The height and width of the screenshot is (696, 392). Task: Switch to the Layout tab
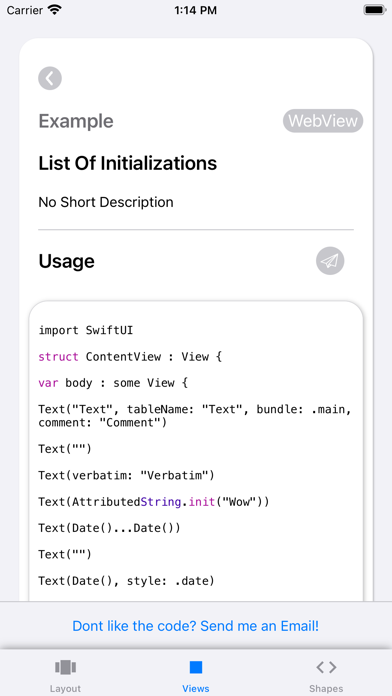(65, 676)
